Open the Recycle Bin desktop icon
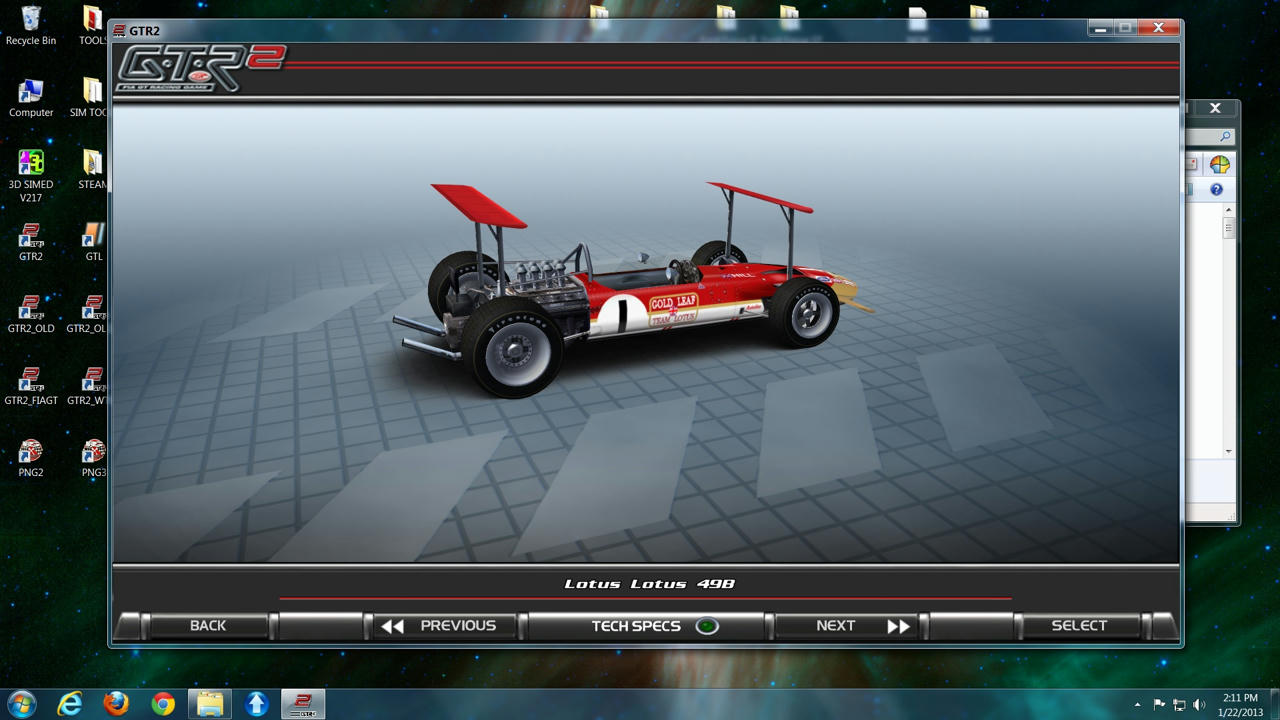Viewport: 1280px width, 720px height. pyautogui.click(x=31, y=26)
